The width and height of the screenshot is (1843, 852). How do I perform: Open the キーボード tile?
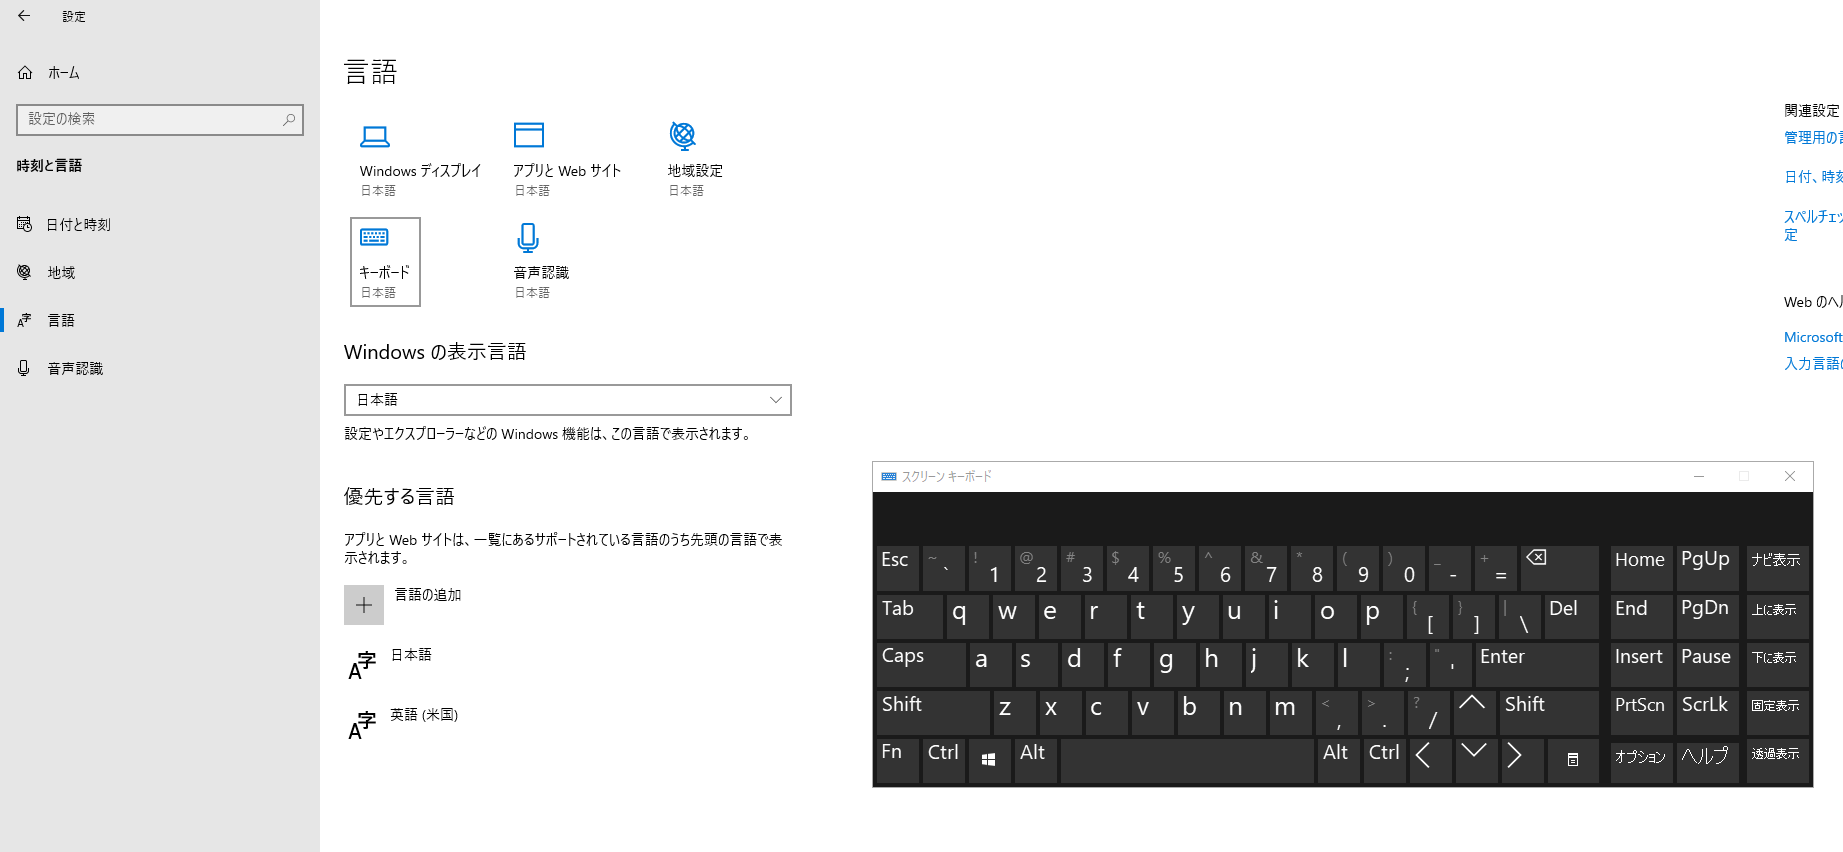coord(385,261)
